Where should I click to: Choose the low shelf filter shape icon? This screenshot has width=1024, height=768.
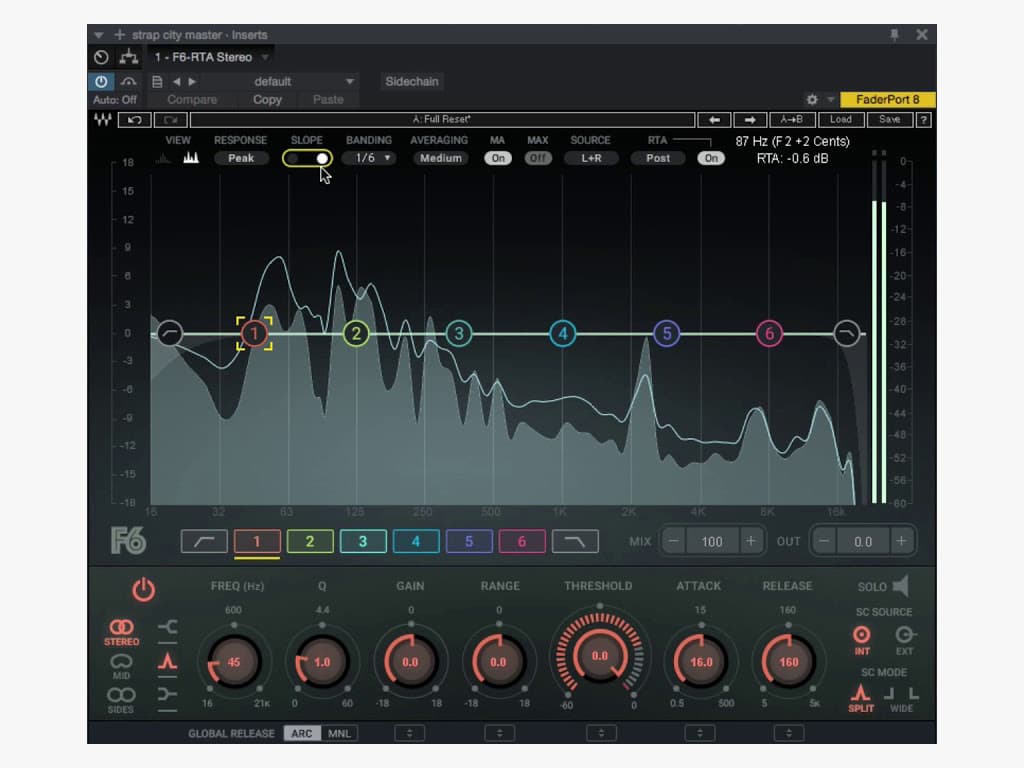167,628
